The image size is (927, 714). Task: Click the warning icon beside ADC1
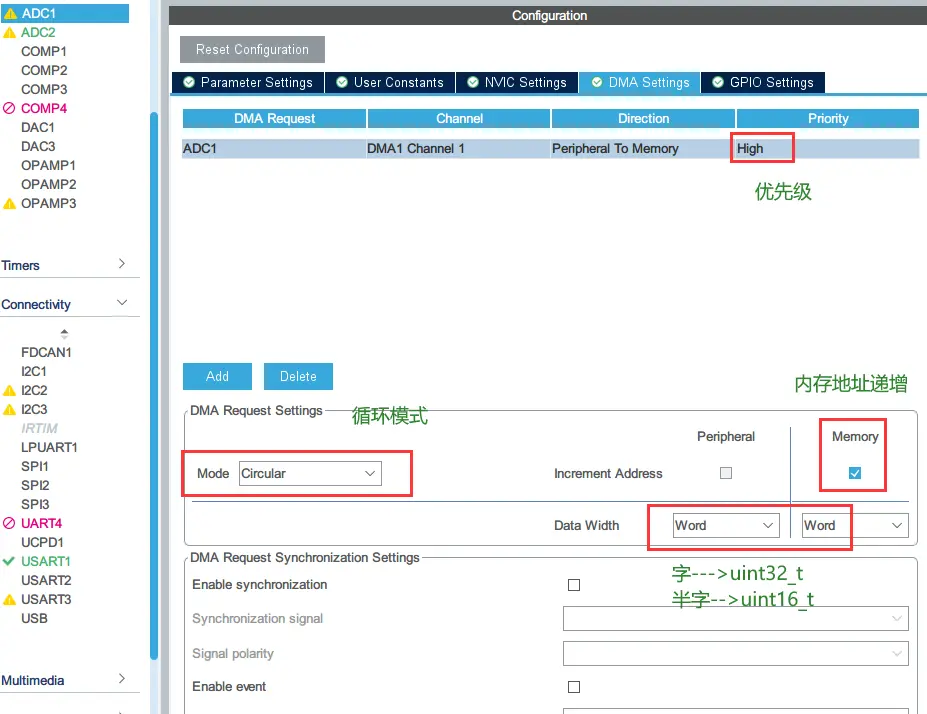coord(10,14)
